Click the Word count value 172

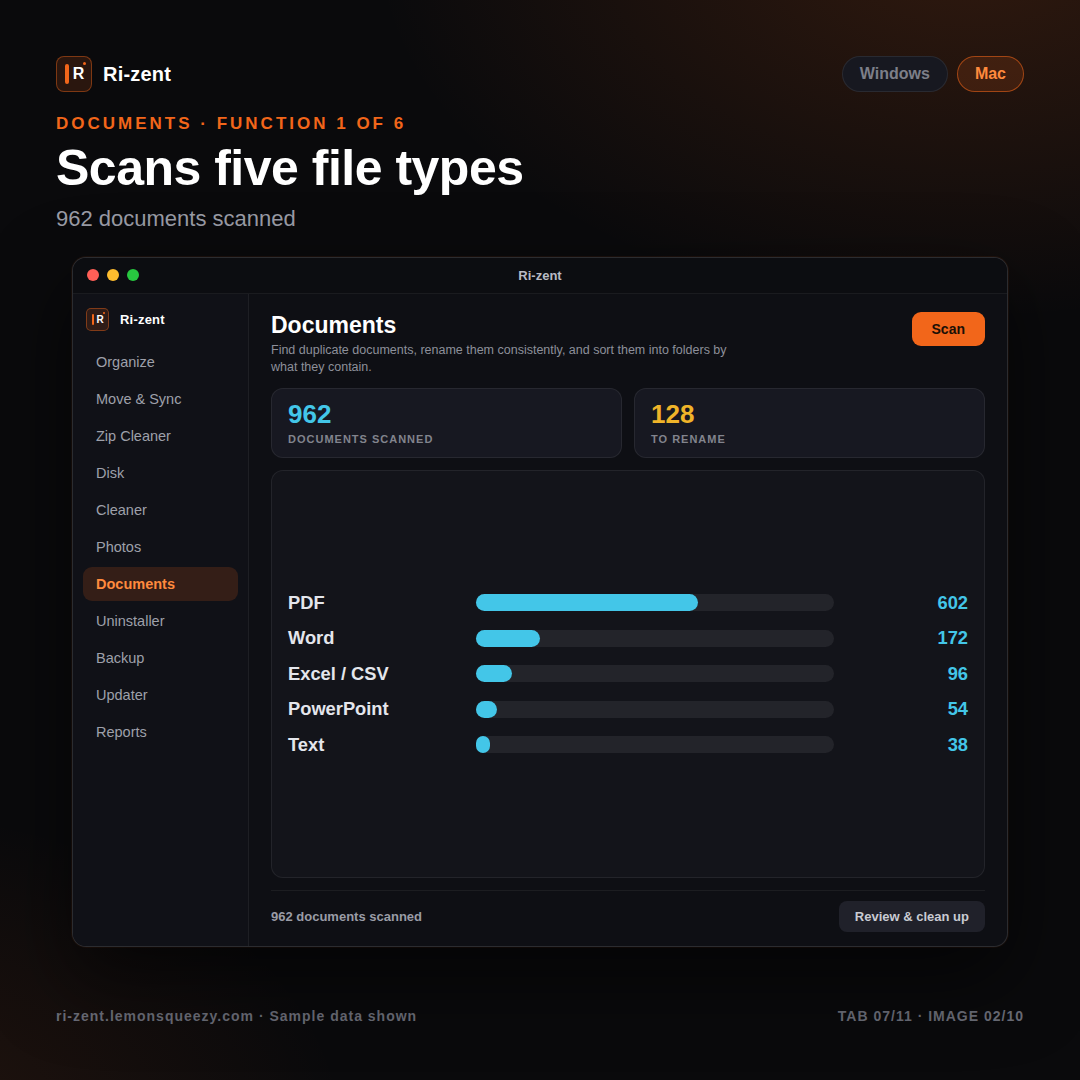[x=953, y=638]
